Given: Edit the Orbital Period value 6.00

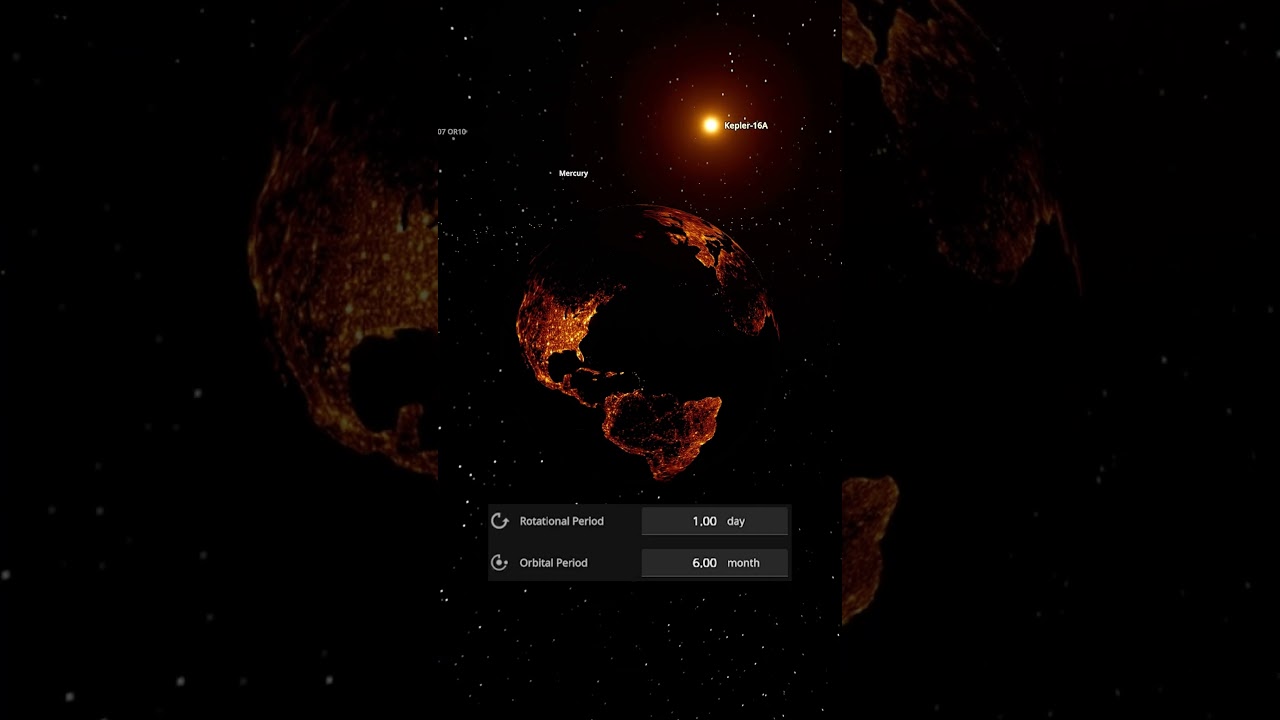Looking at the screenshot, I should pyautogui.click(x=704, y=563).
